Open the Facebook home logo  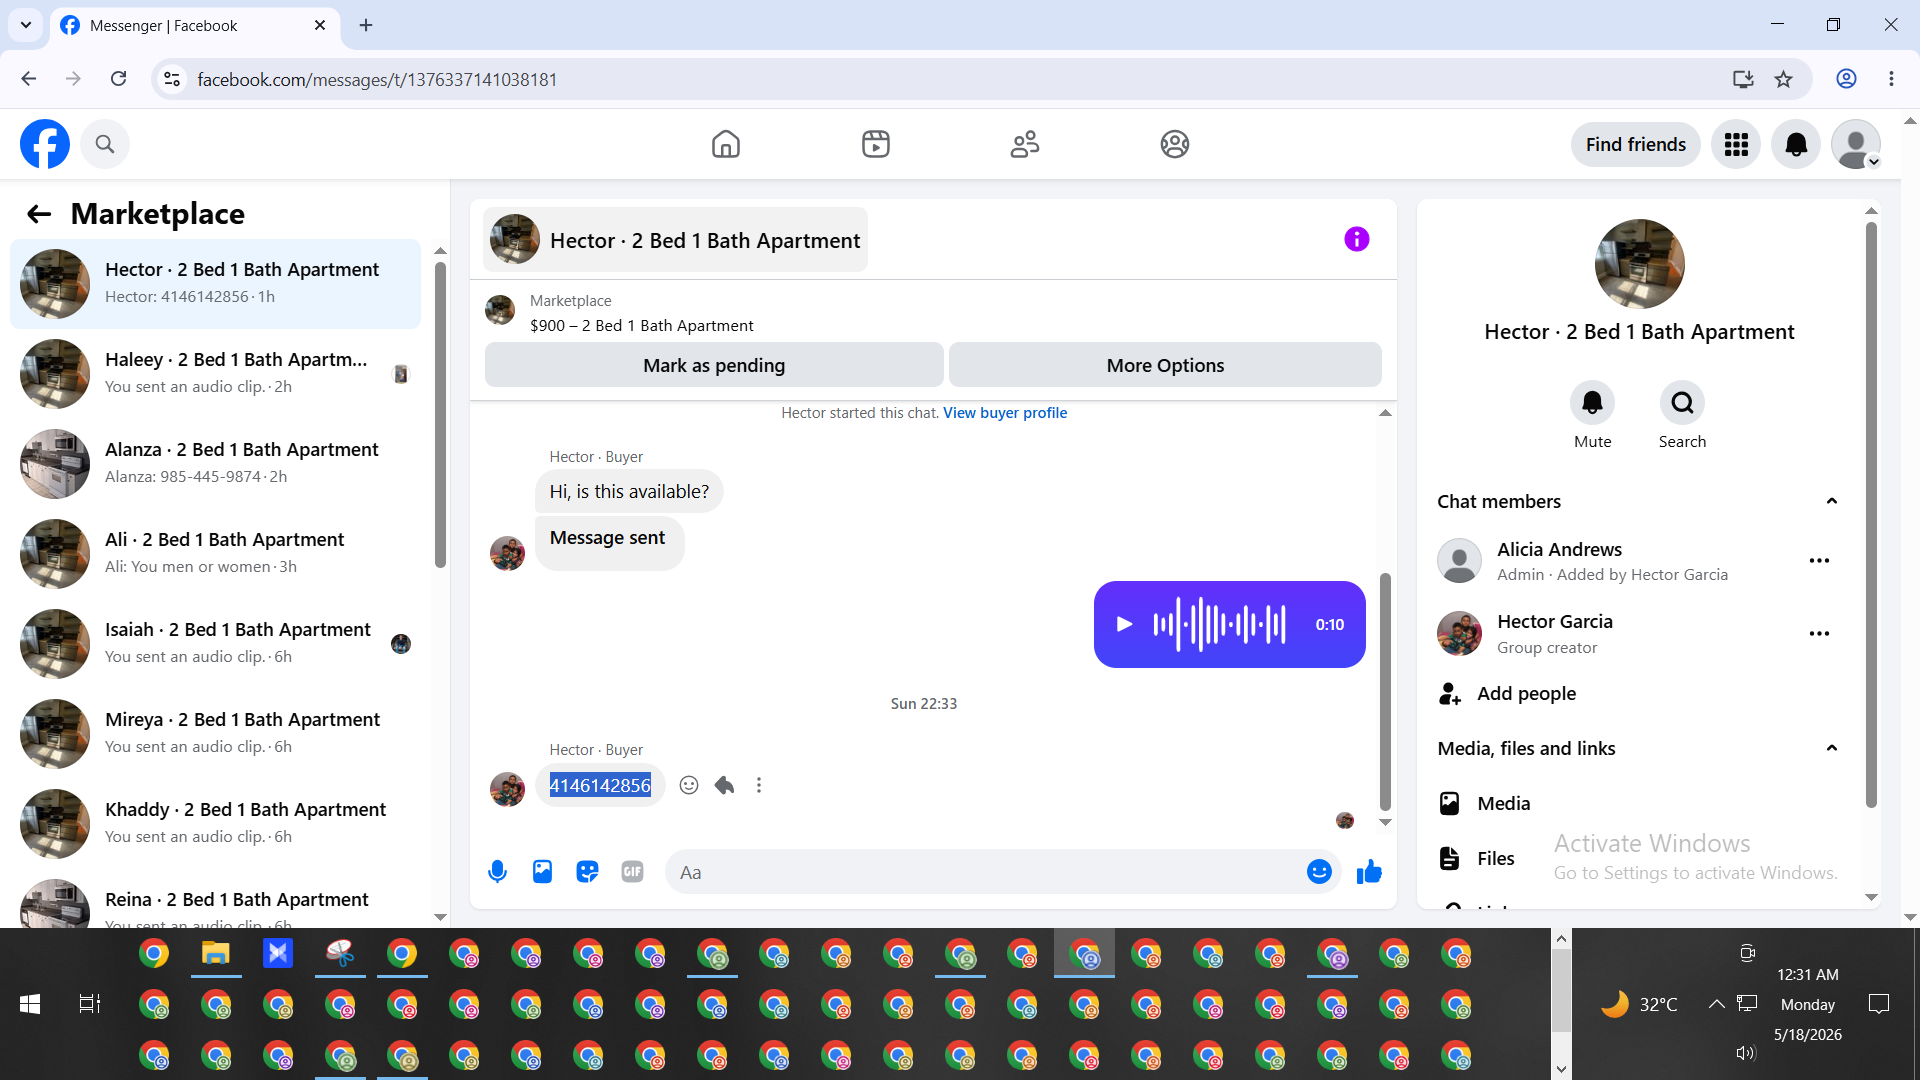(45, 144)
